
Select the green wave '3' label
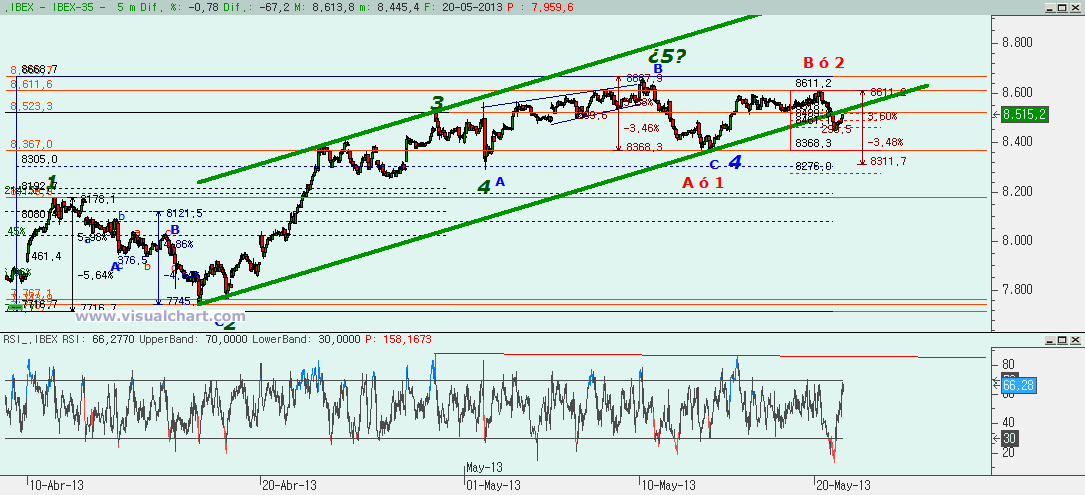coord(437,105)
